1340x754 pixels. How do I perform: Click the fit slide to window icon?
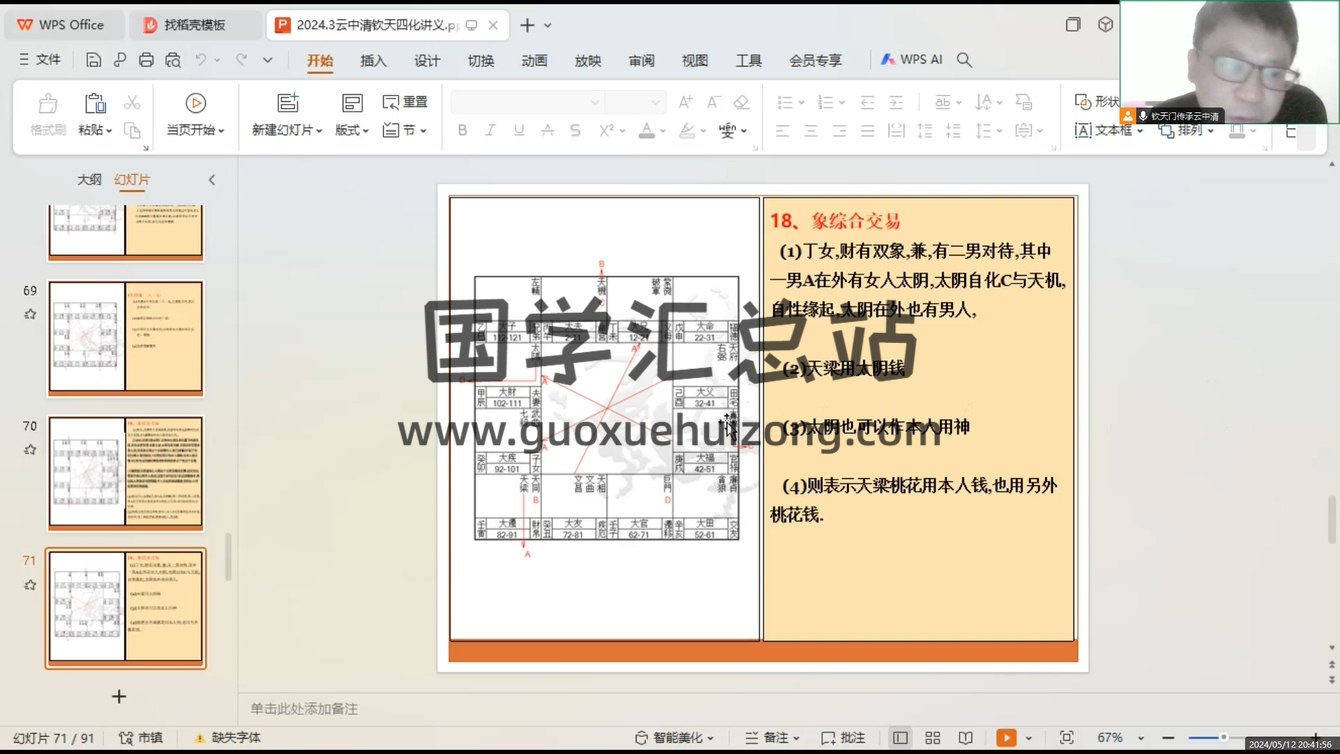(x=1066, y=738)
